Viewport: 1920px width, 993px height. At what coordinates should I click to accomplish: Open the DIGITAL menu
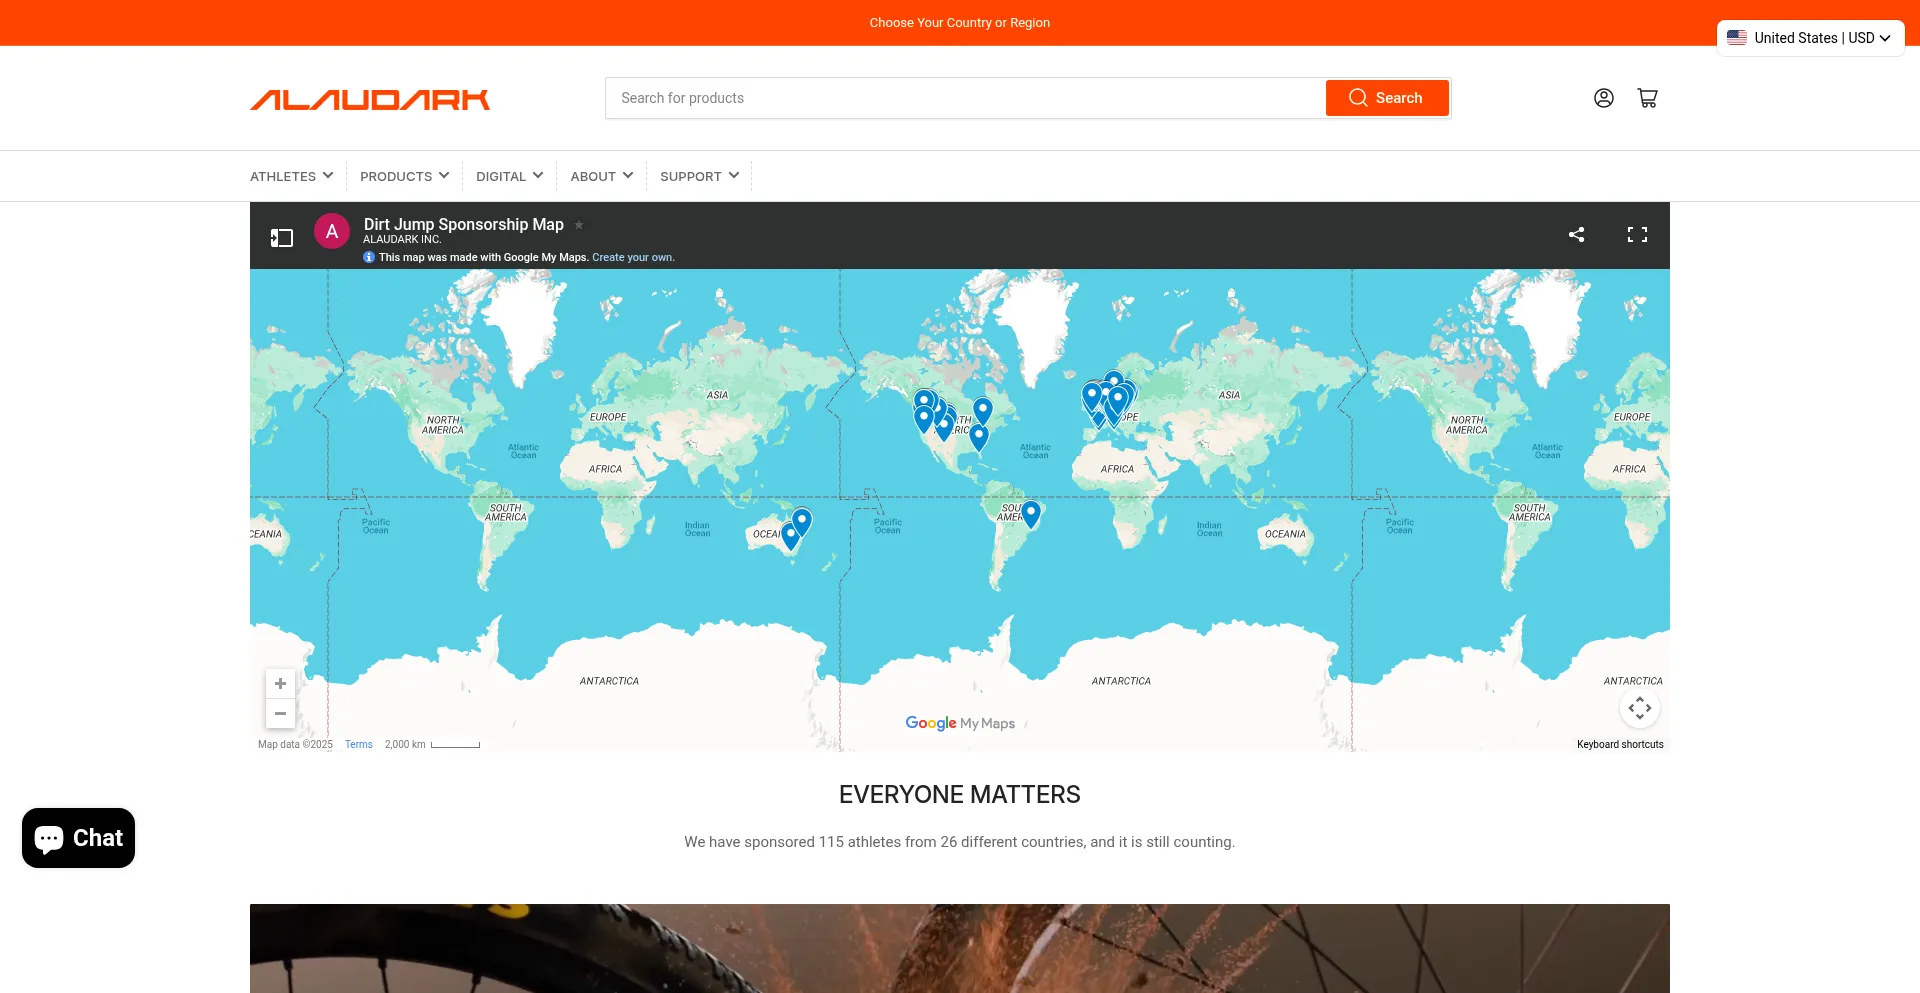pyautogui.click(x=509, y=176)
